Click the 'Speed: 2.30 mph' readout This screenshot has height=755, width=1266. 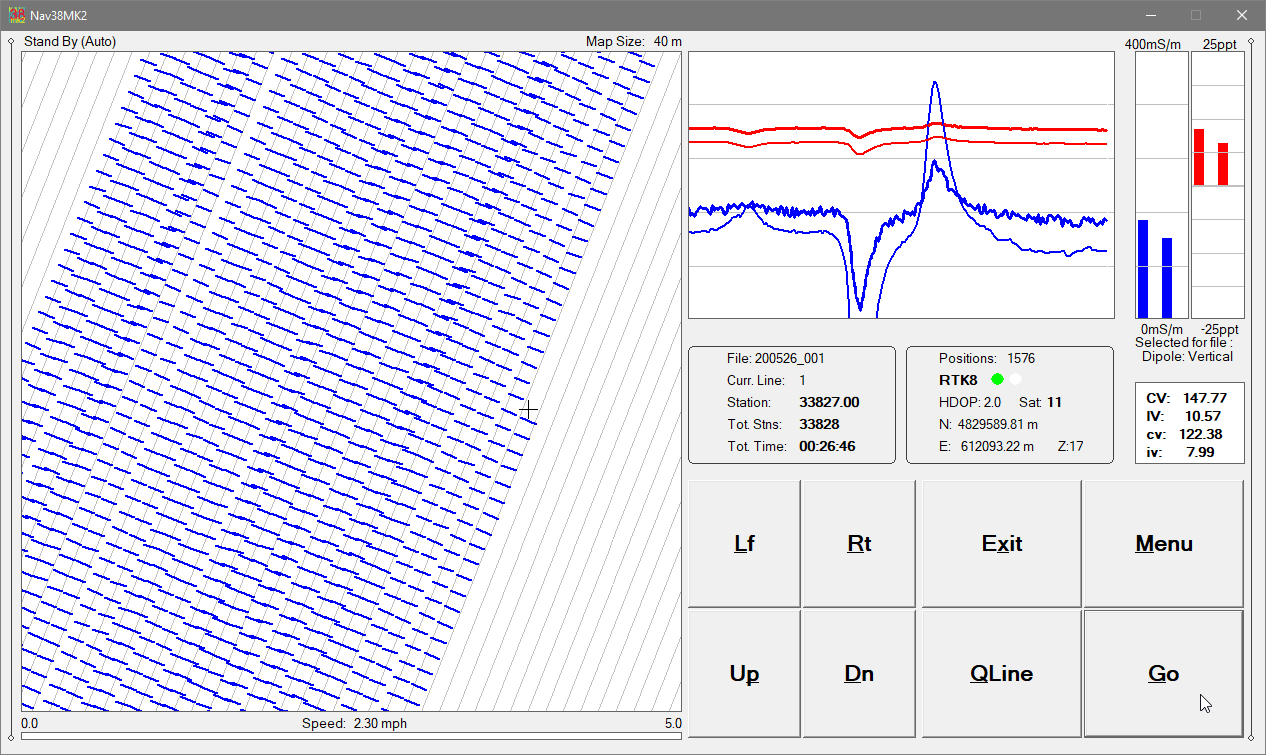[354, 723]
